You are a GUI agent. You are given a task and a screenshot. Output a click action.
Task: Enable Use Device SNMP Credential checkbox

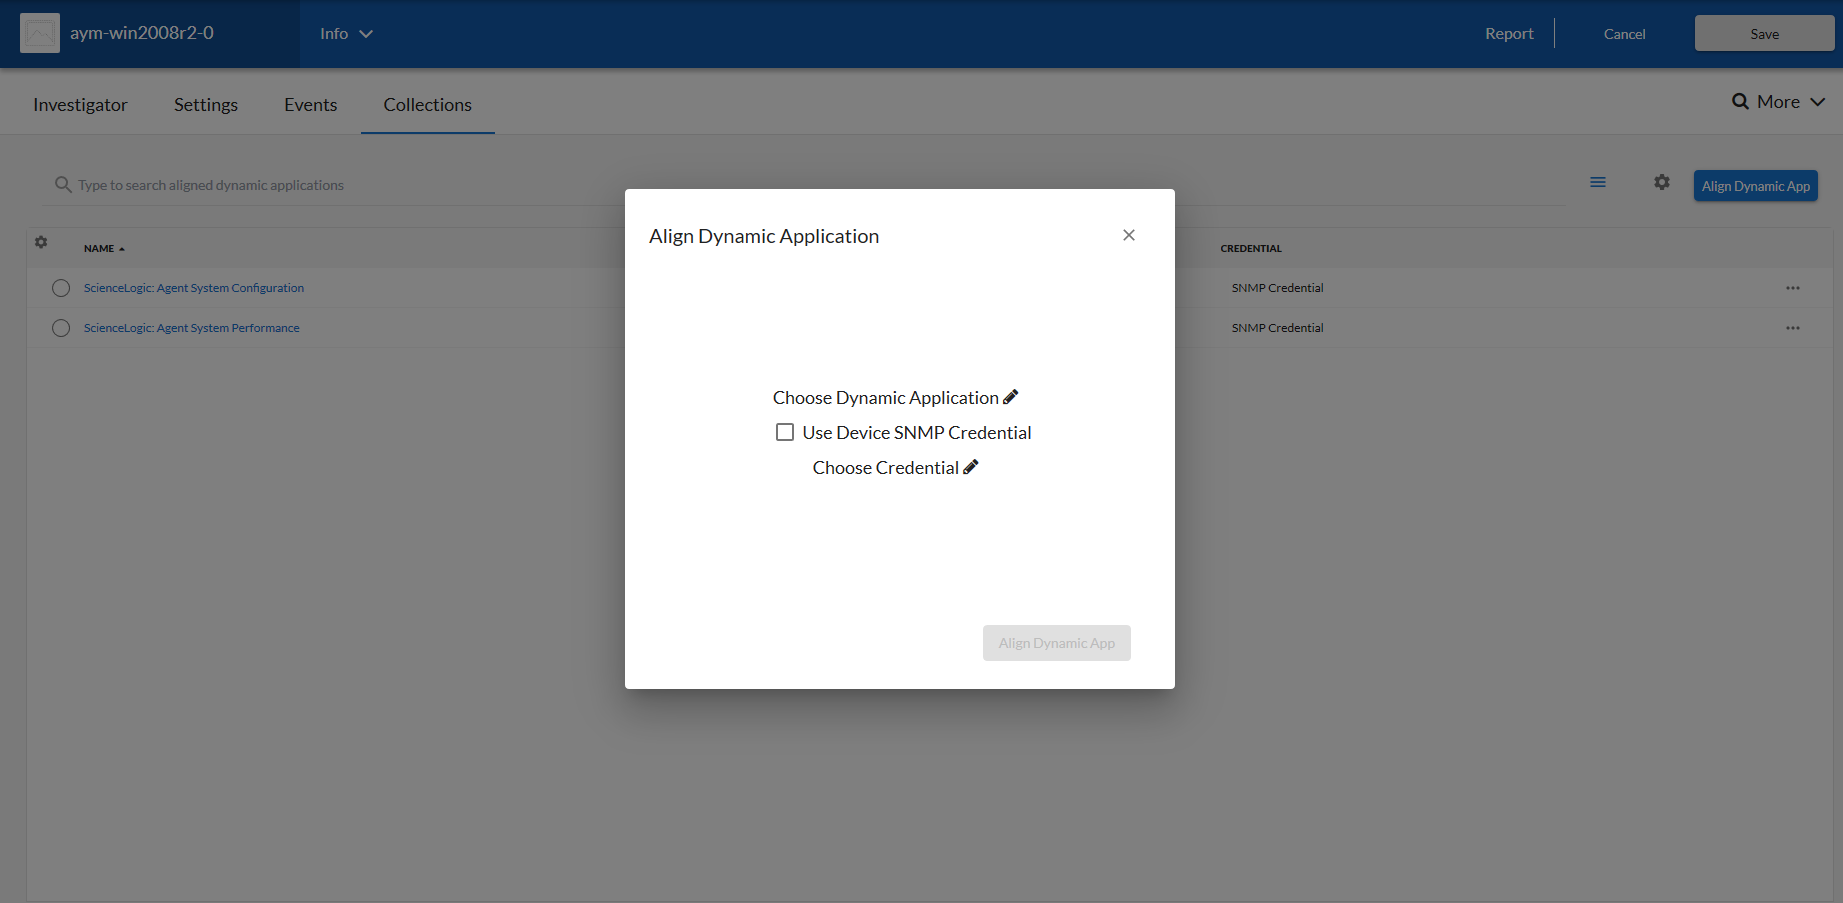pos(785,432)
